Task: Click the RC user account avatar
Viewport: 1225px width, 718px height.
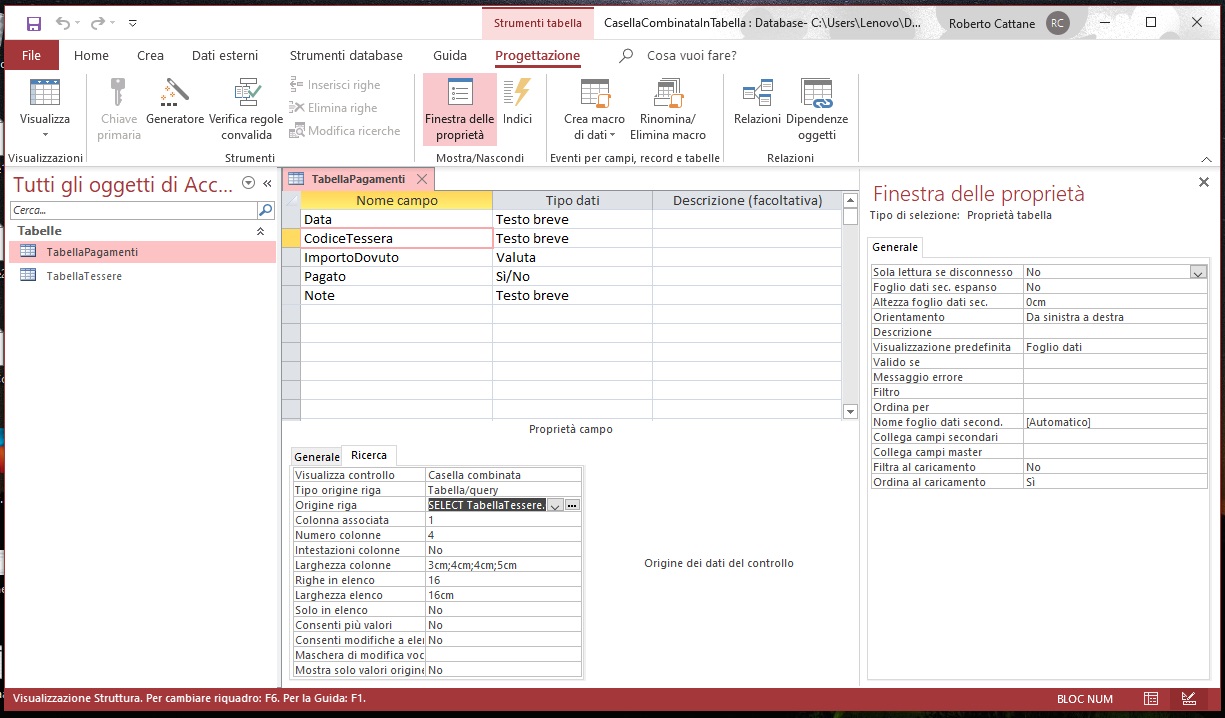Action: pyautogui.click(x=1057, y=23)
